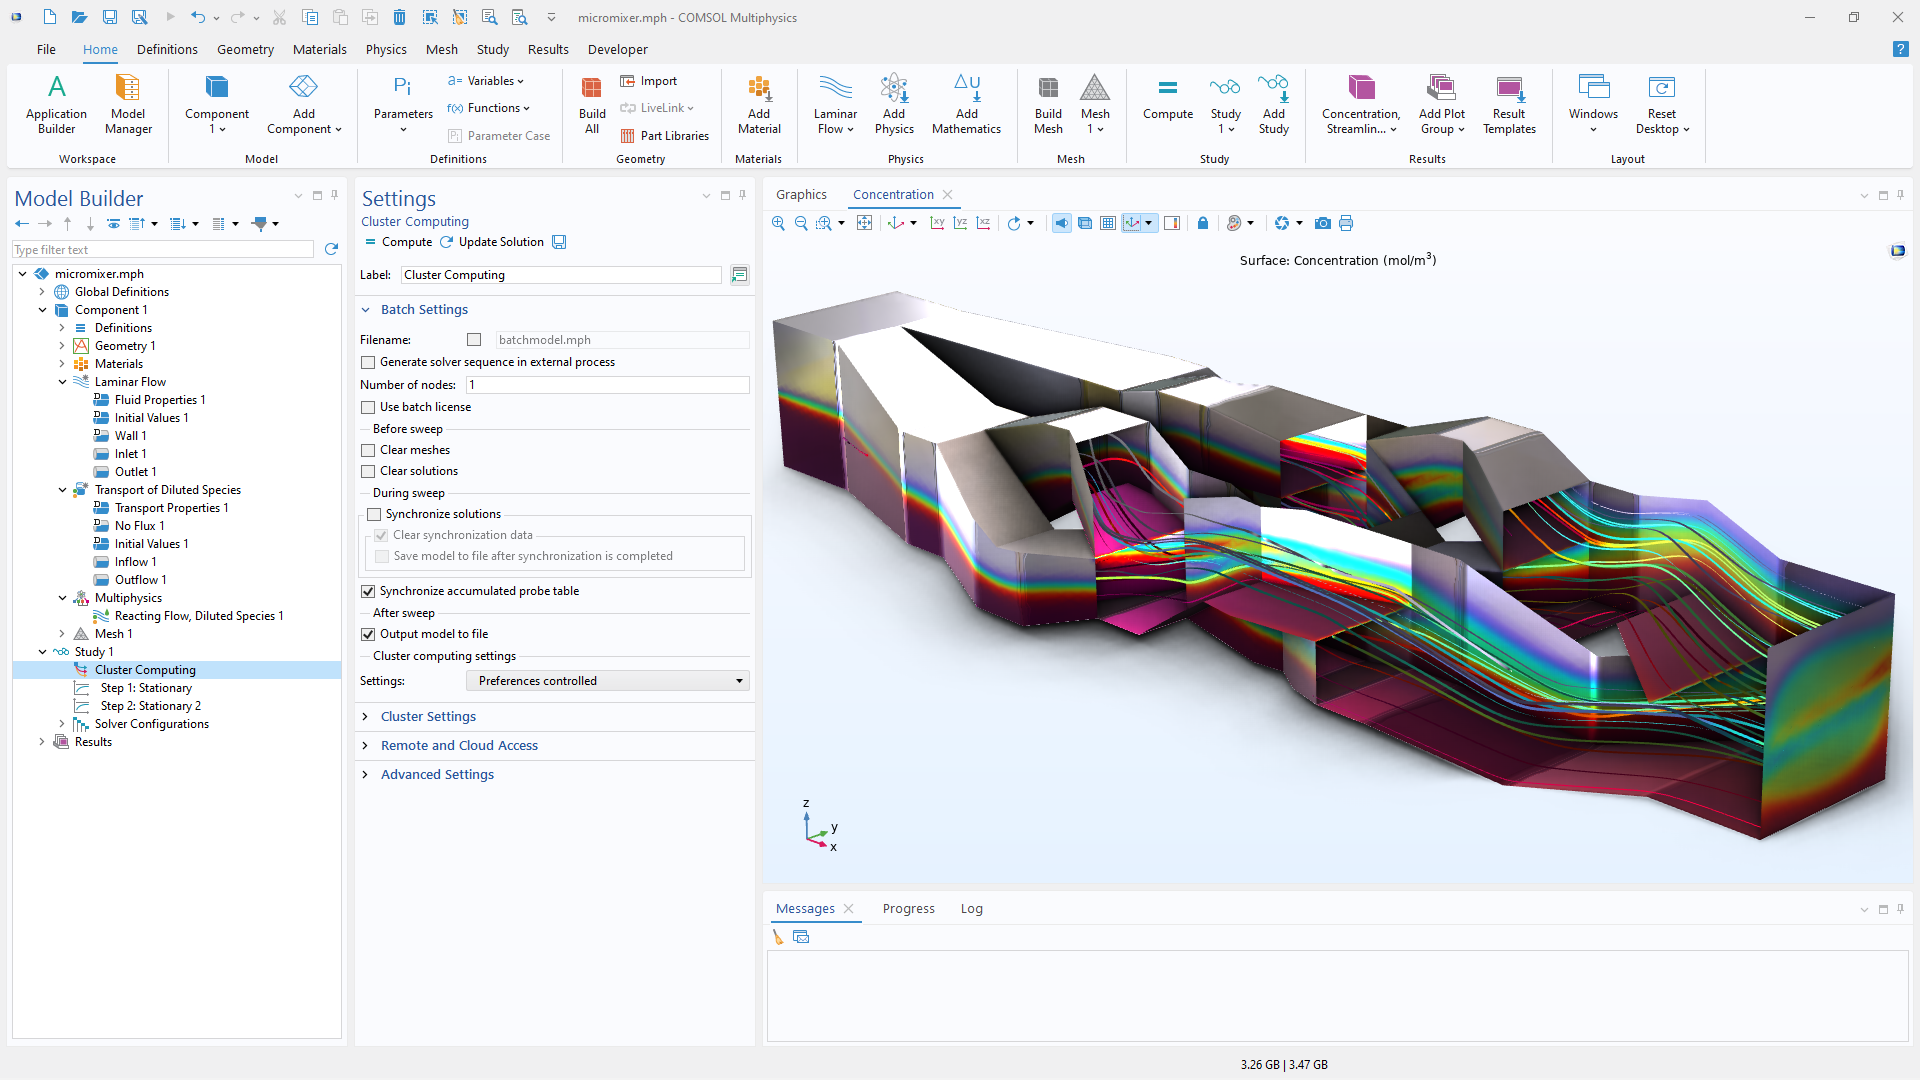Screen dimensions: 1920x1080
Task: Check Clear meshes option
Action: [368, 450]
